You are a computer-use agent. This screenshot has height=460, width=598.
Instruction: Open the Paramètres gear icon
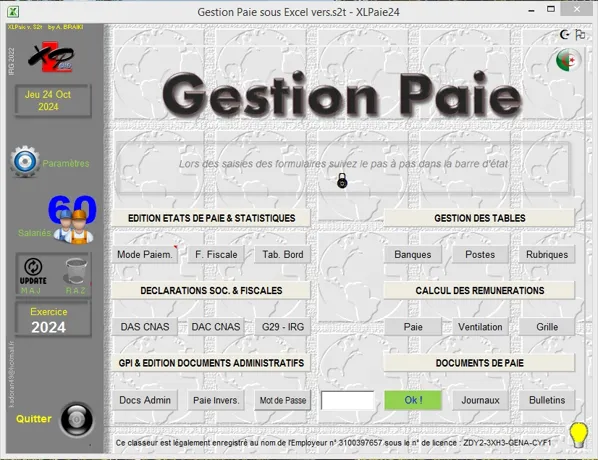click(x=25, y=162)
